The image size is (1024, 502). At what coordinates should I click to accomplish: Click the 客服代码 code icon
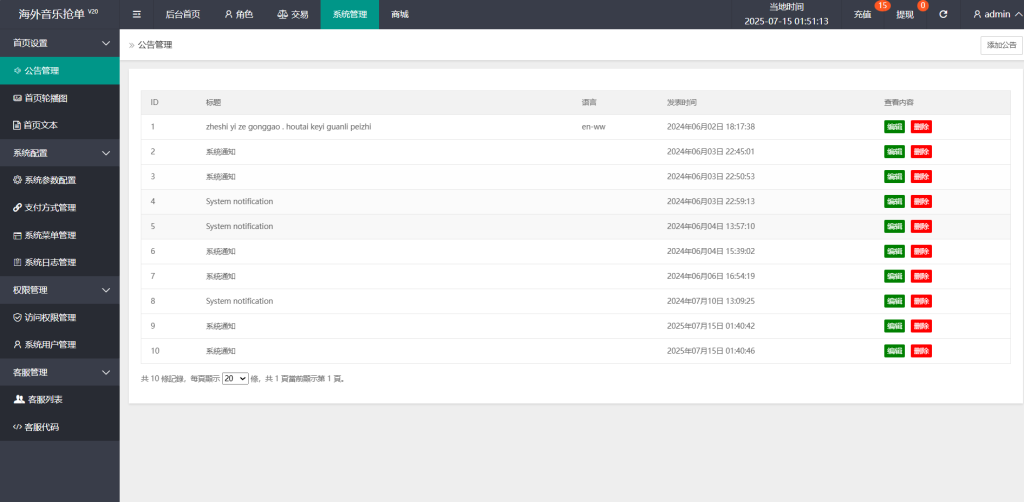(18, 427)
